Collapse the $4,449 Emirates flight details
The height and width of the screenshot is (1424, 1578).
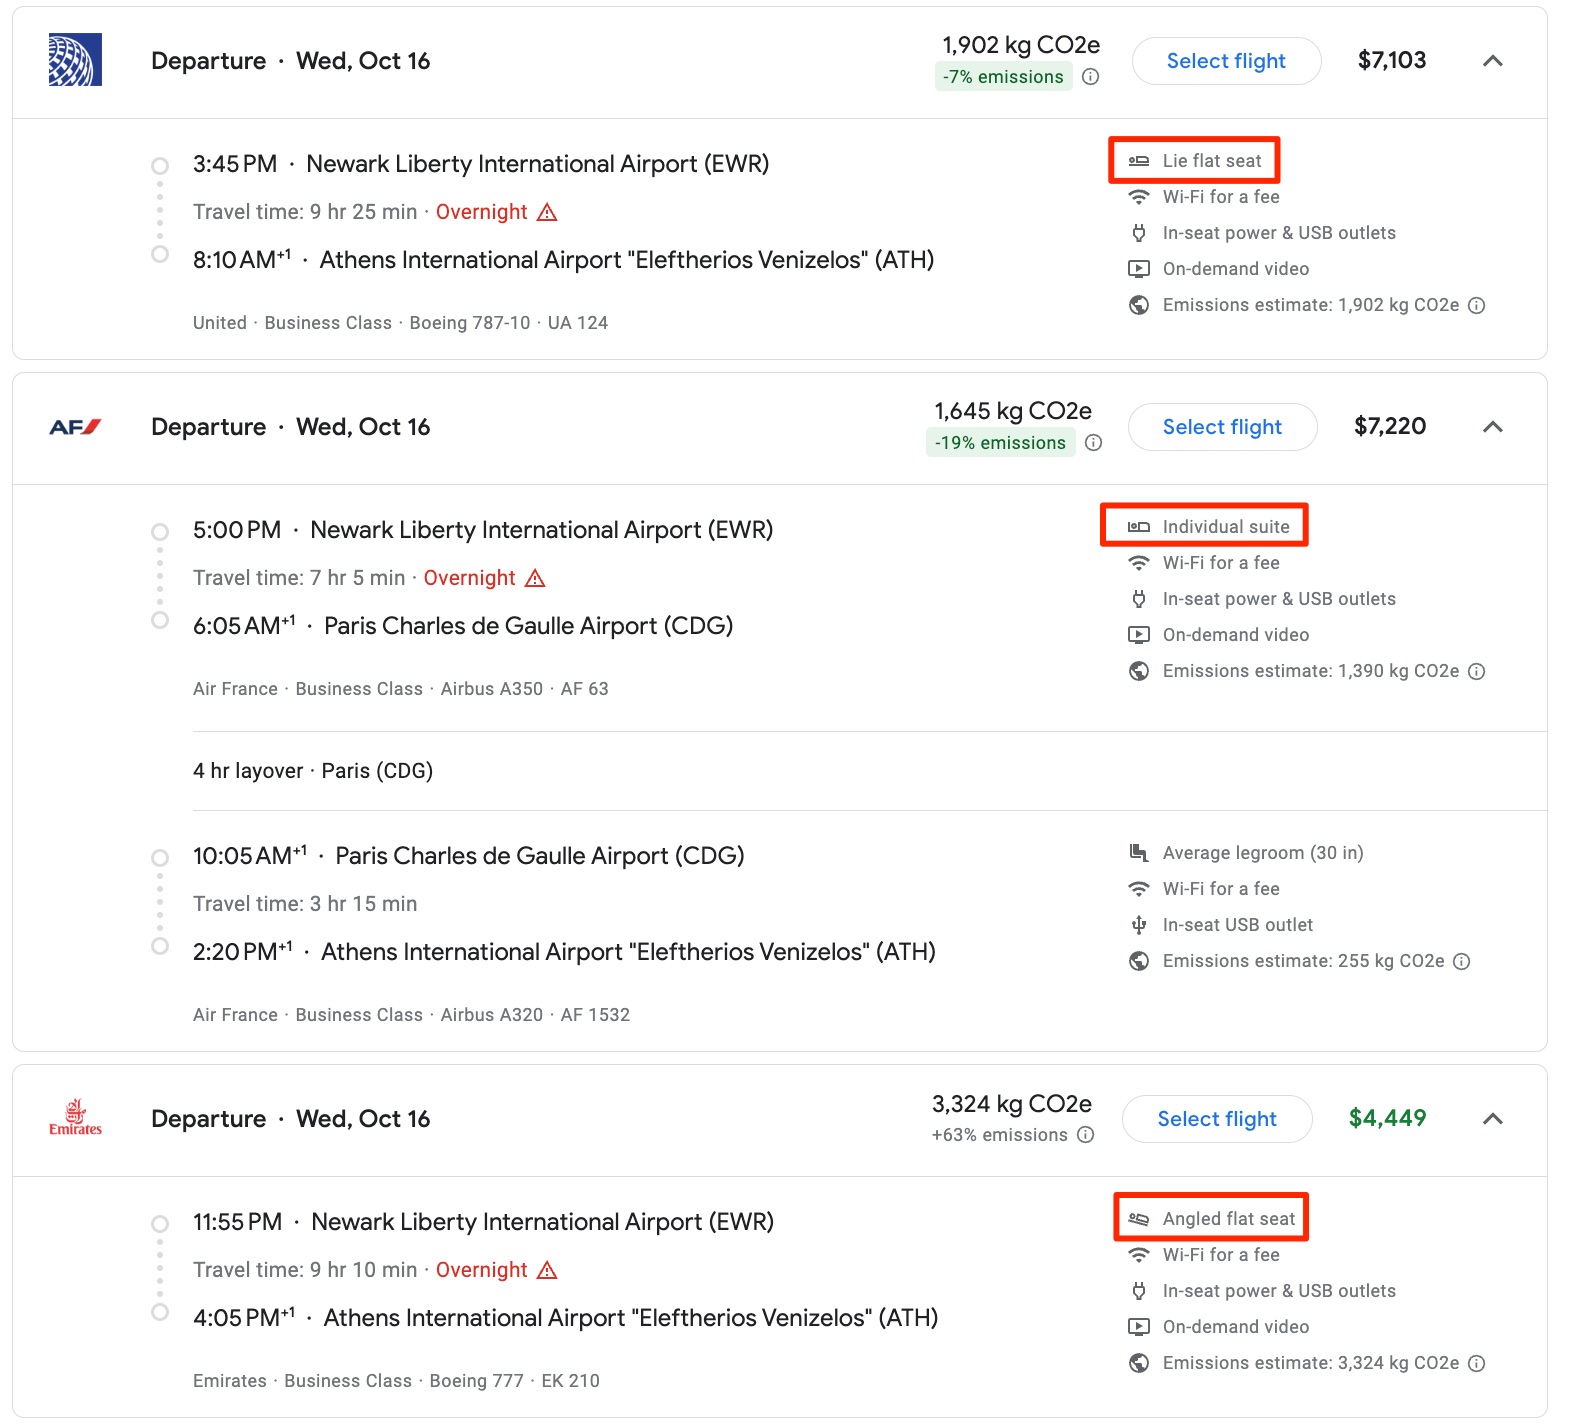[x=1493, y=1119]
